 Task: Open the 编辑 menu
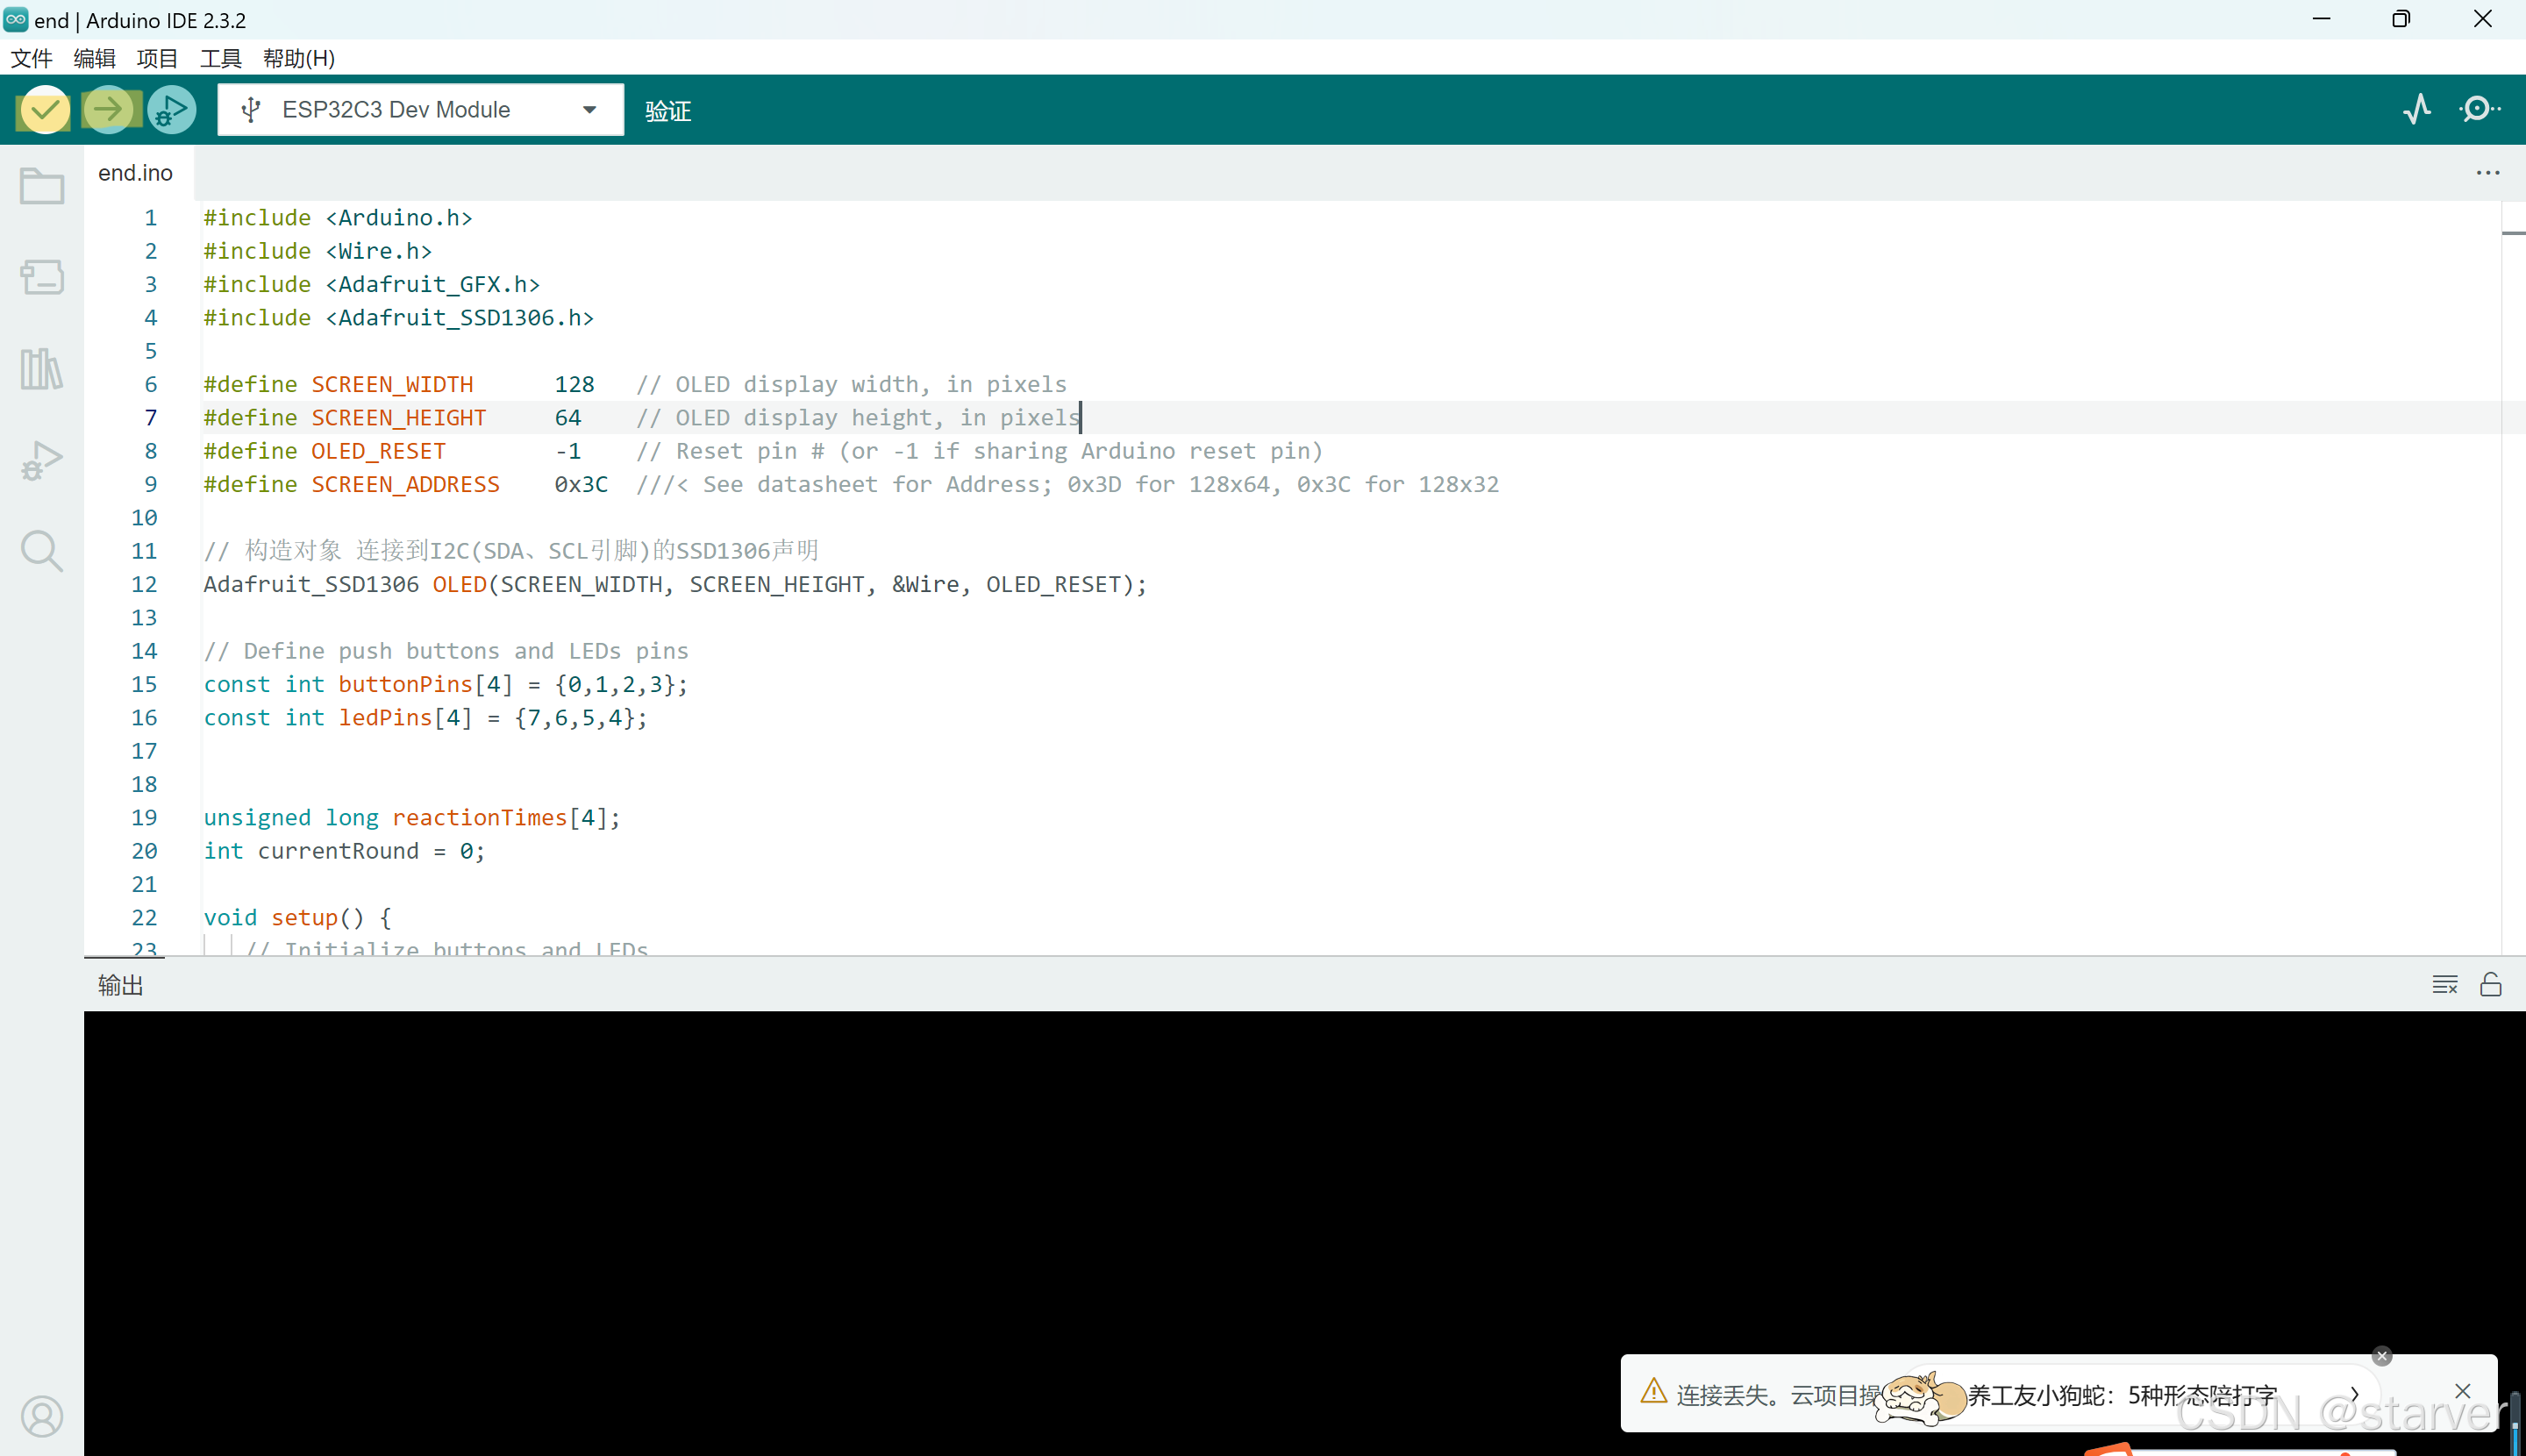pyautogui.click(x=94, y=58)
